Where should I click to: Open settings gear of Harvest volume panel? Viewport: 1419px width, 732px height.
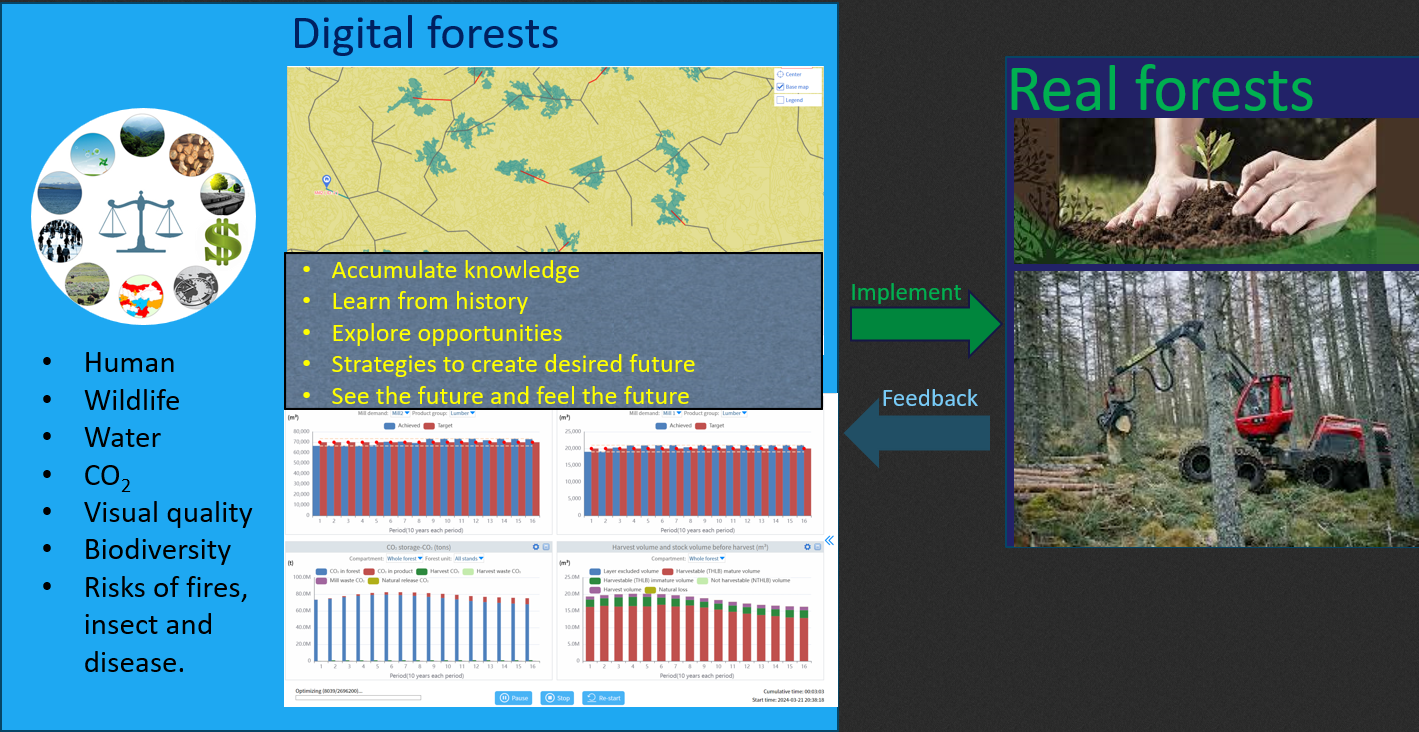807,547
